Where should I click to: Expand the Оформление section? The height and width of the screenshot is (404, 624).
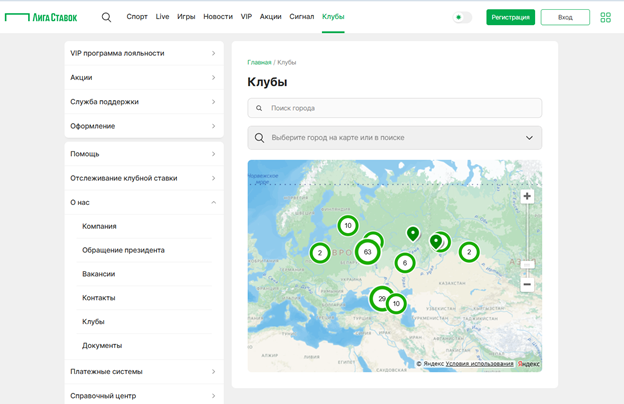click(x=144, y=126)
